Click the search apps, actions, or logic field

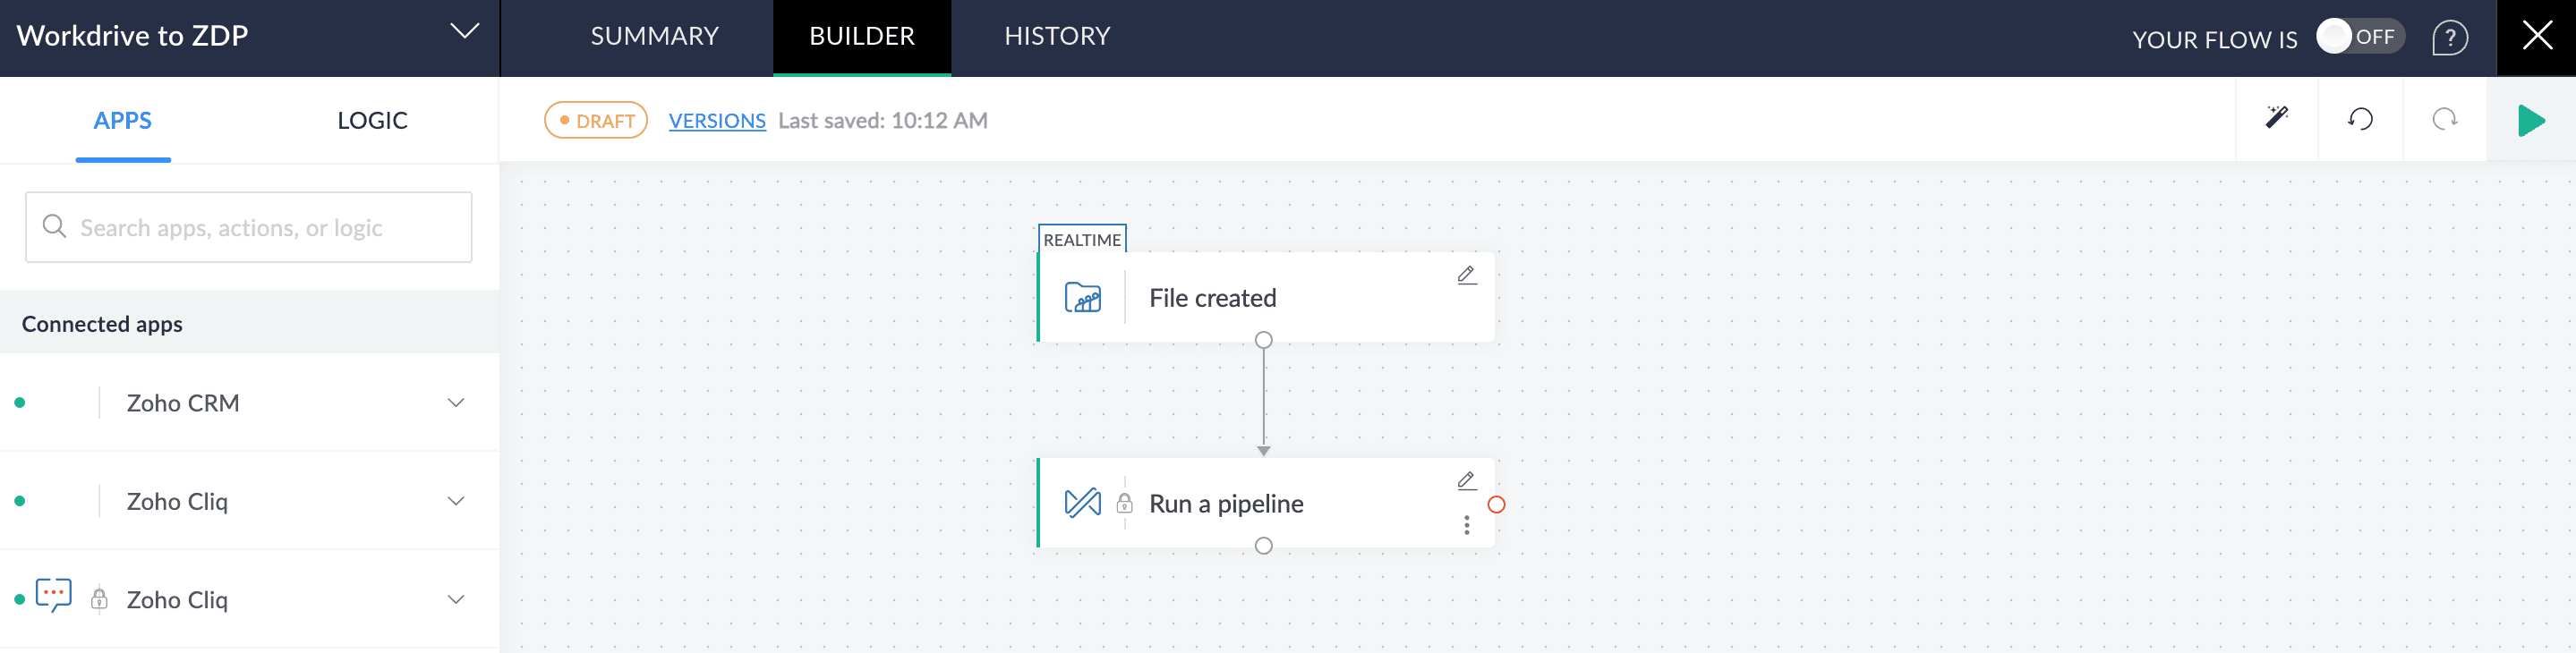click(249, 228)
